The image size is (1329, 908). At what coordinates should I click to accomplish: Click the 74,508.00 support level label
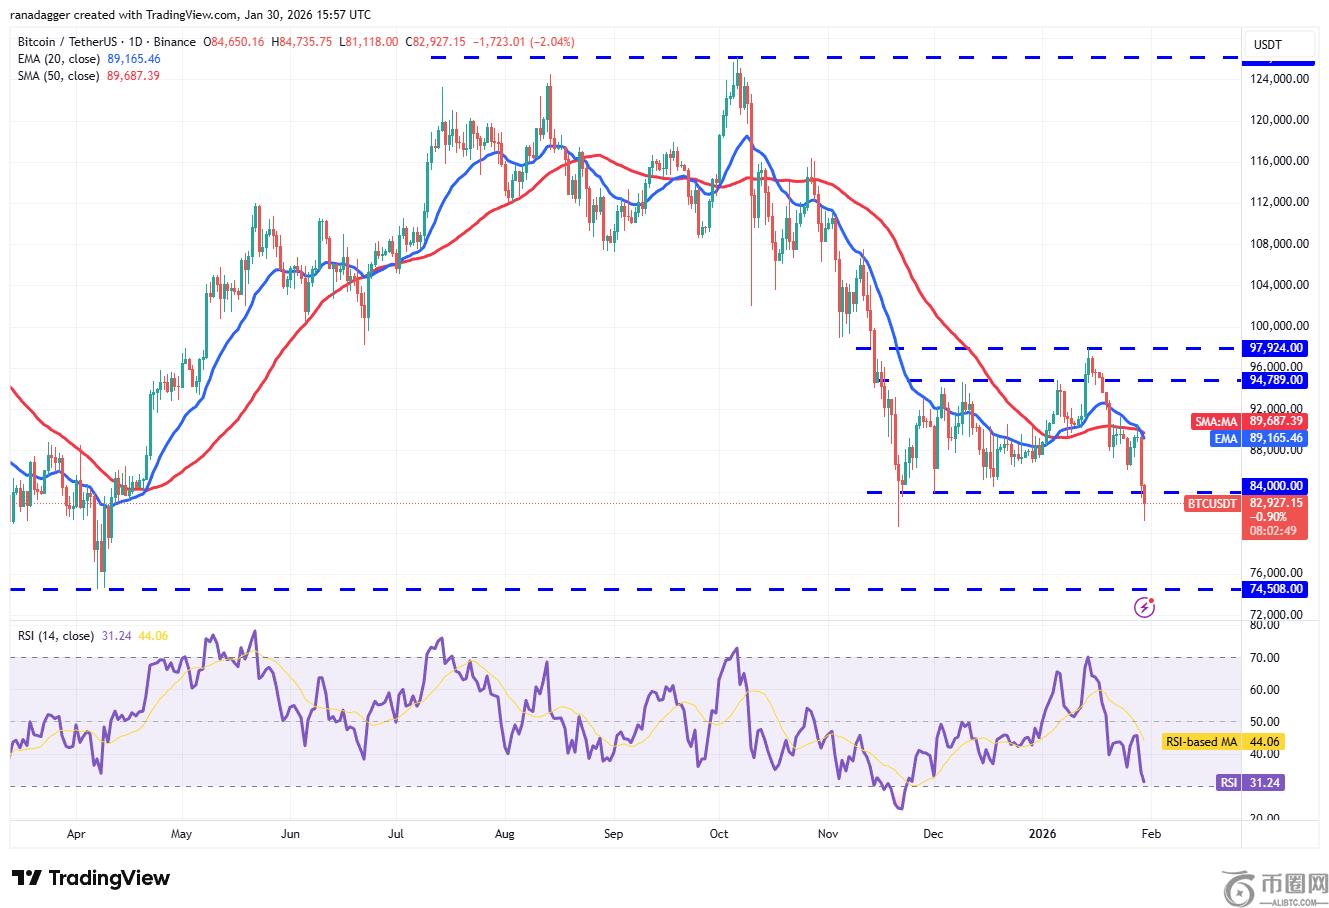(x=1276, y=589)
